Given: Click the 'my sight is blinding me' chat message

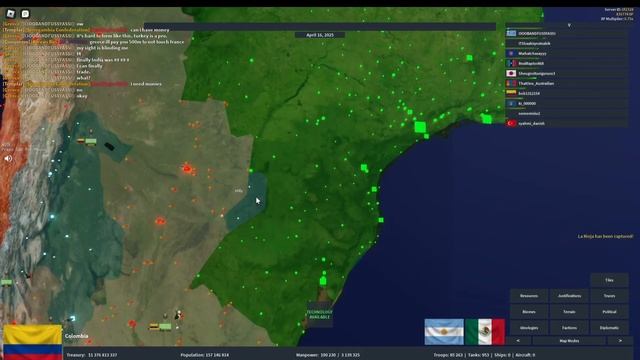Looking at the screenshot, I should (102, 48).
